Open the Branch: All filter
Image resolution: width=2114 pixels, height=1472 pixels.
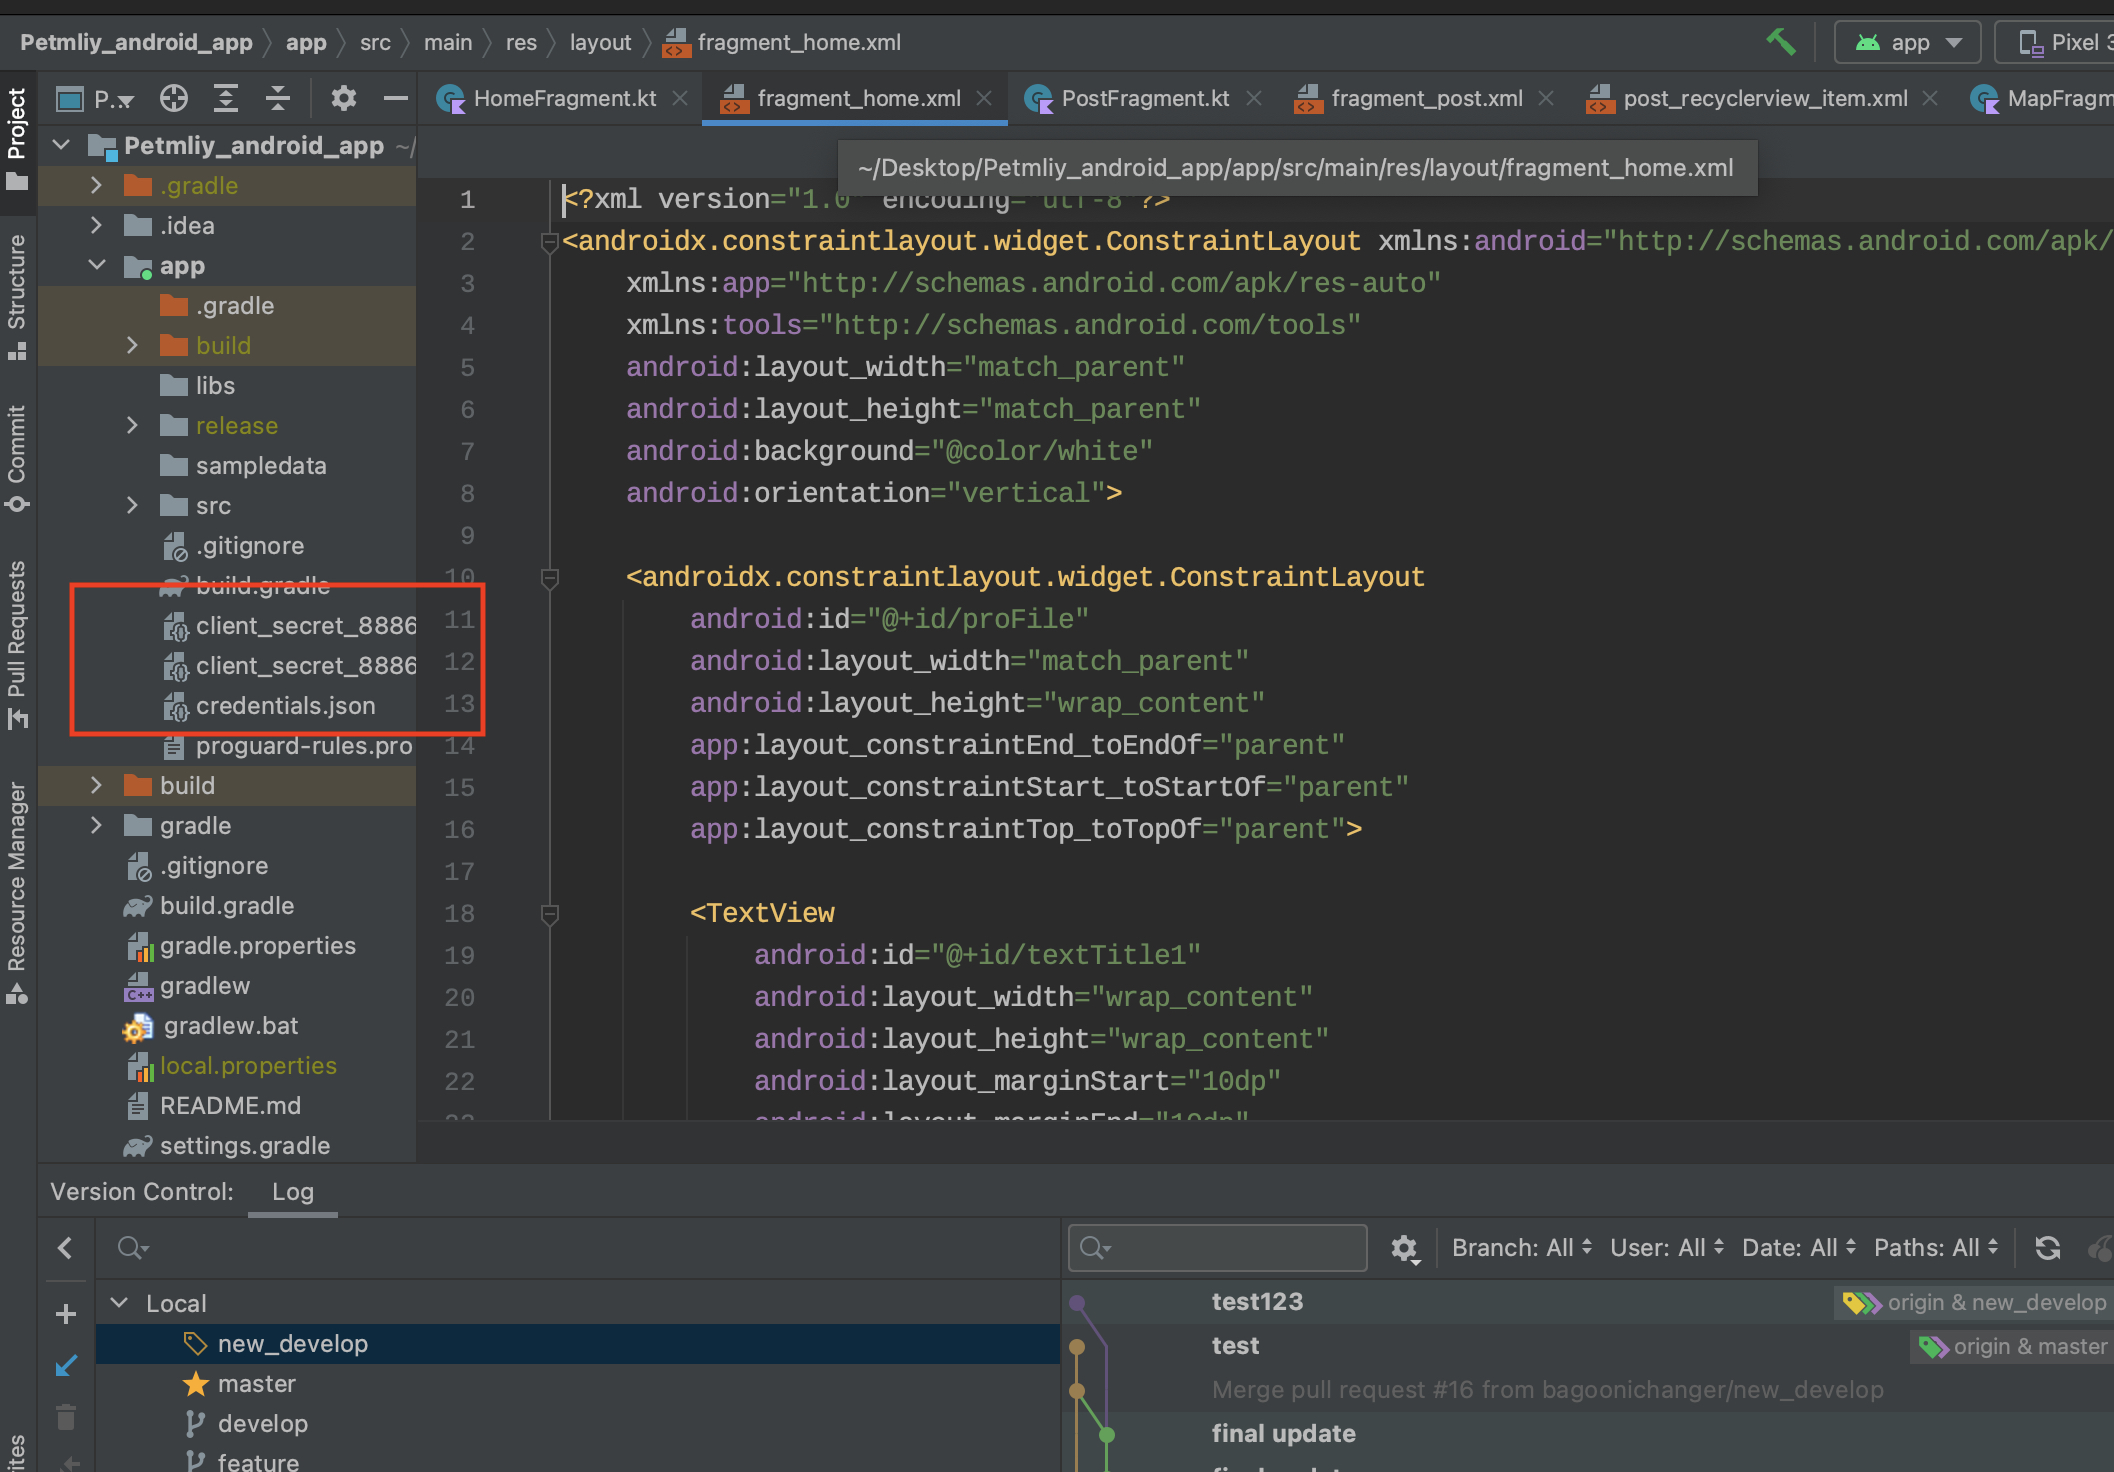coord(1521,1248)
